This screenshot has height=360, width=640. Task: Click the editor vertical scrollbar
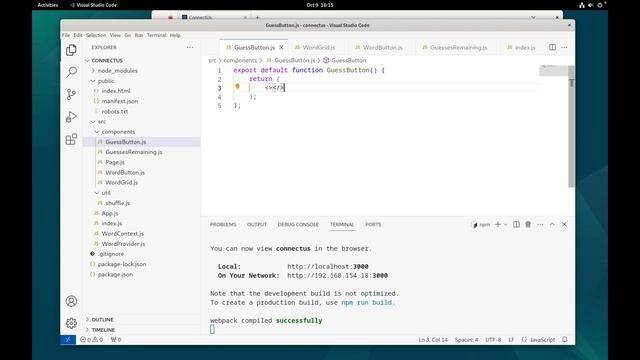[571, 127]
